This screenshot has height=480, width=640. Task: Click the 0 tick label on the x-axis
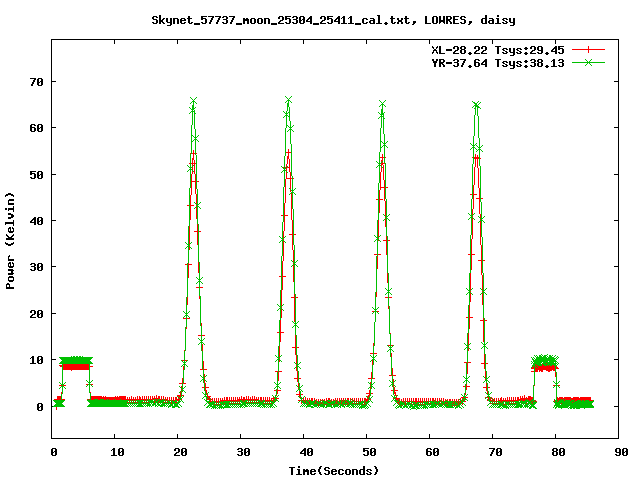coord(53,452)
